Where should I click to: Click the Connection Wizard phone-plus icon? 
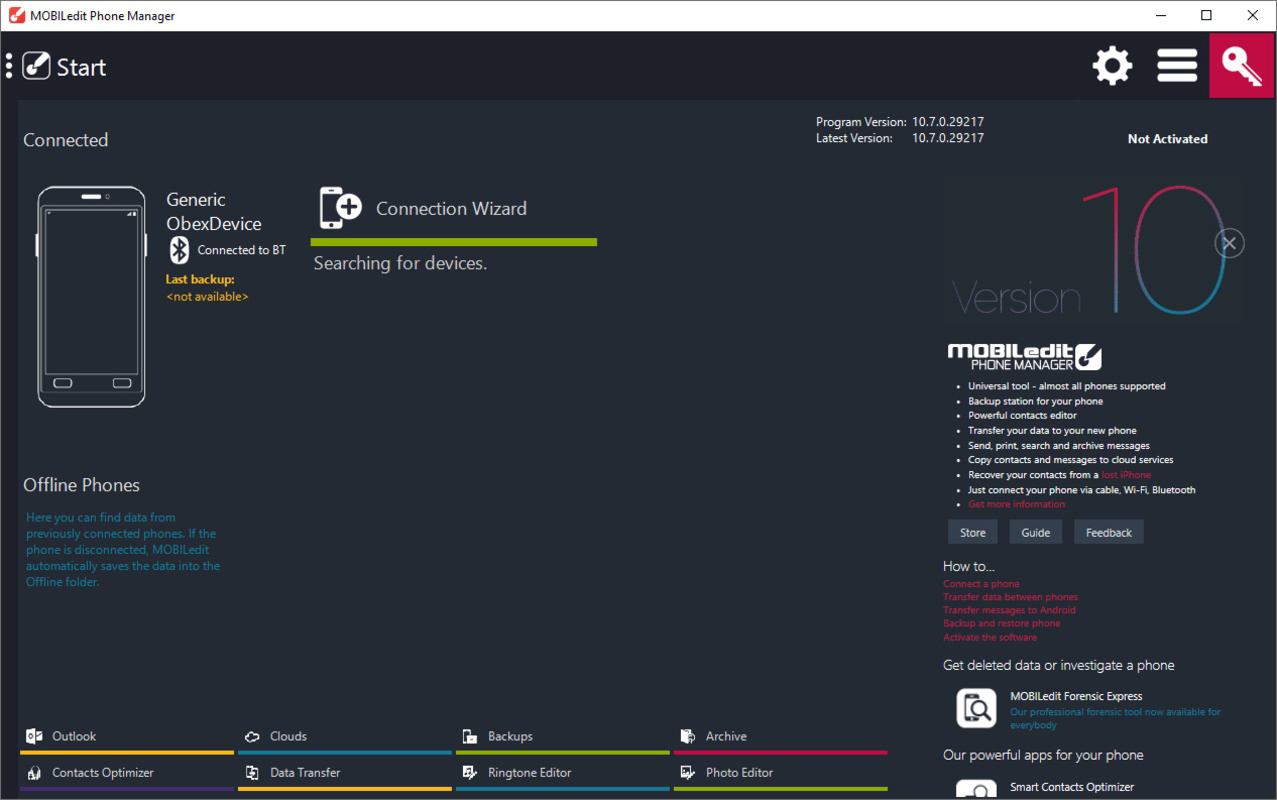pyautogui.click(x=340, y=208)
